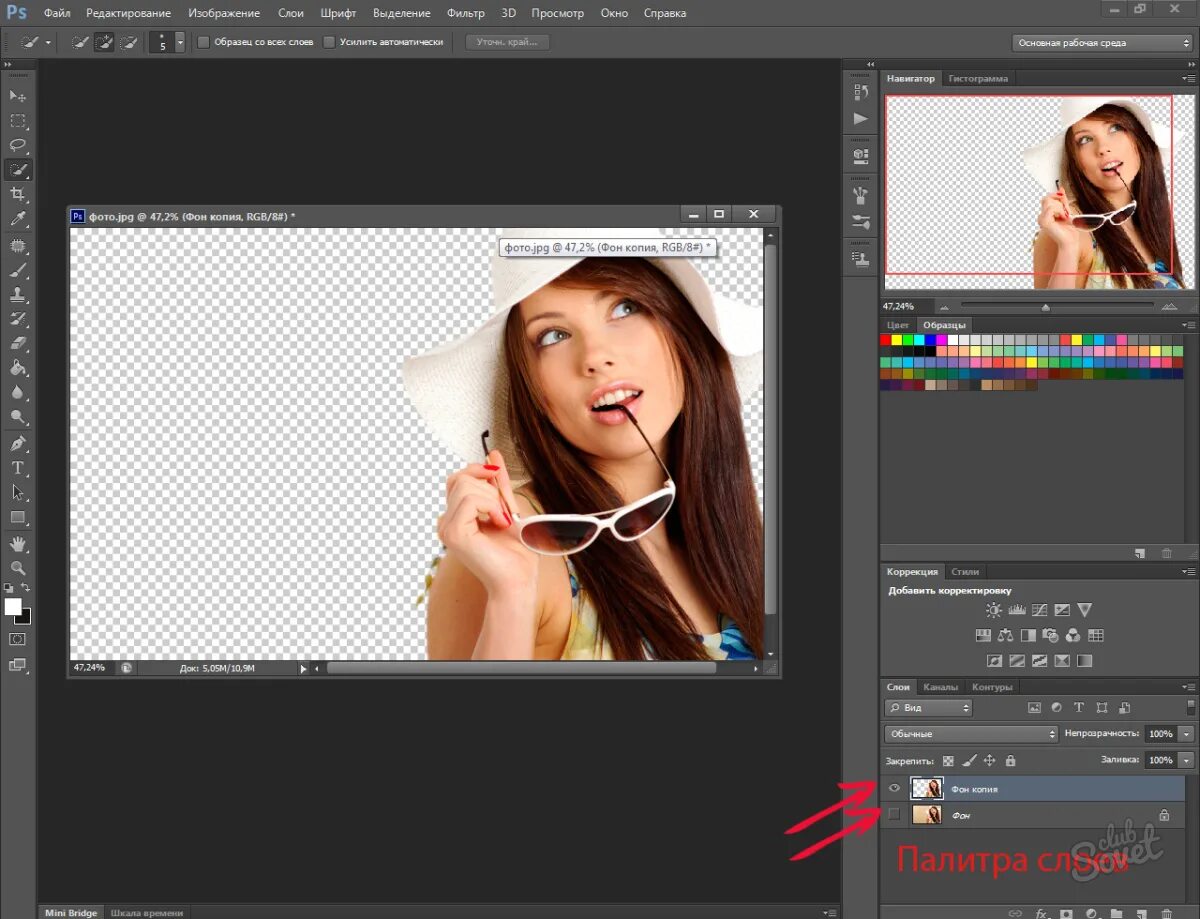Select the Rectangle shape tool

click(x=18, y=518)
